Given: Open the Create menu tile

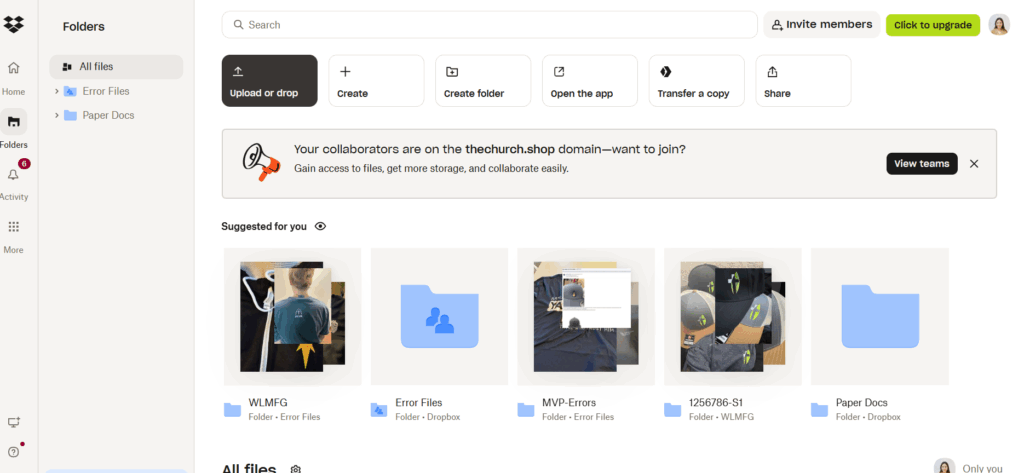Looking at the screenshot, I should [376, 81].
